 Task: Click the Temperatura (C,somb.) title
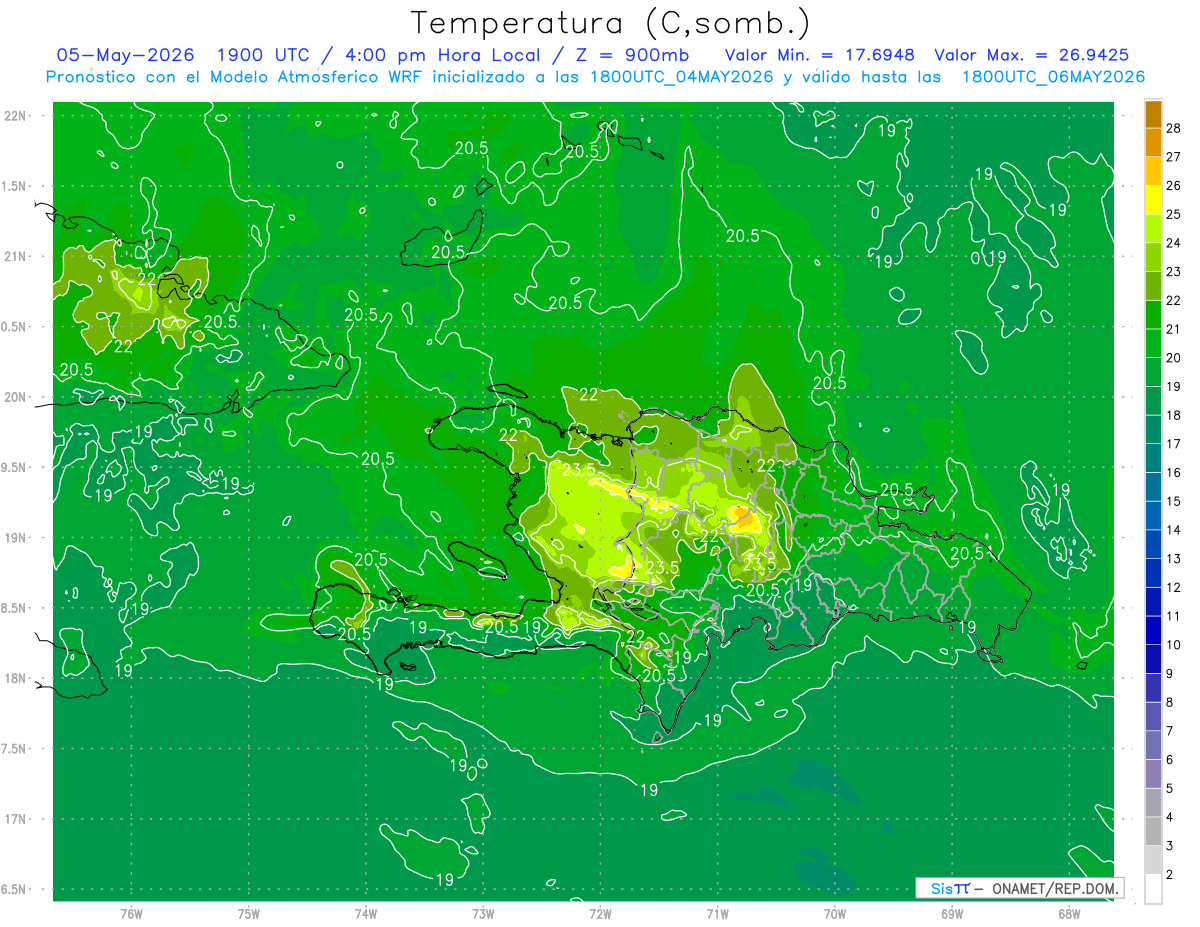[611, 23]
